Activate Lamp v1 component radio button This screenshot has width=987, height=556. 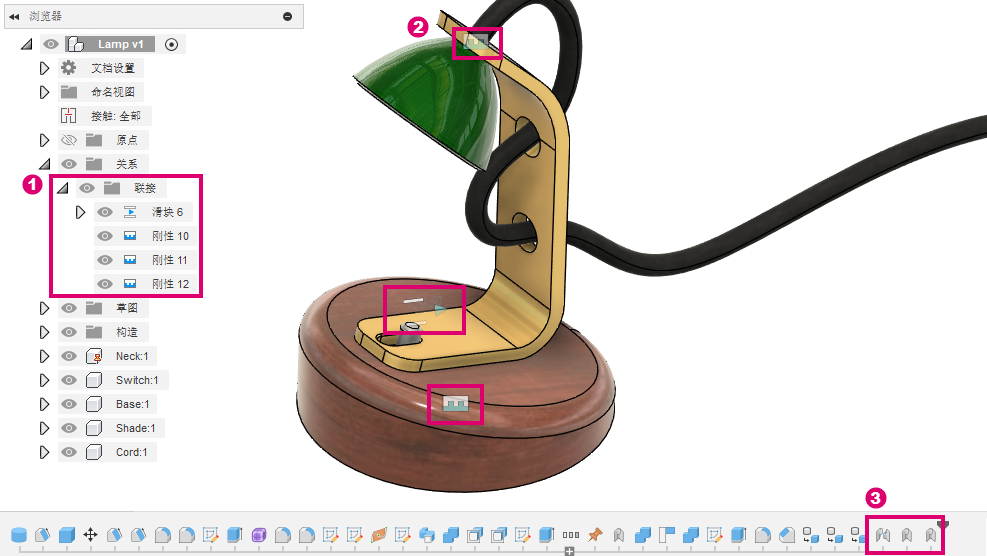171,44
